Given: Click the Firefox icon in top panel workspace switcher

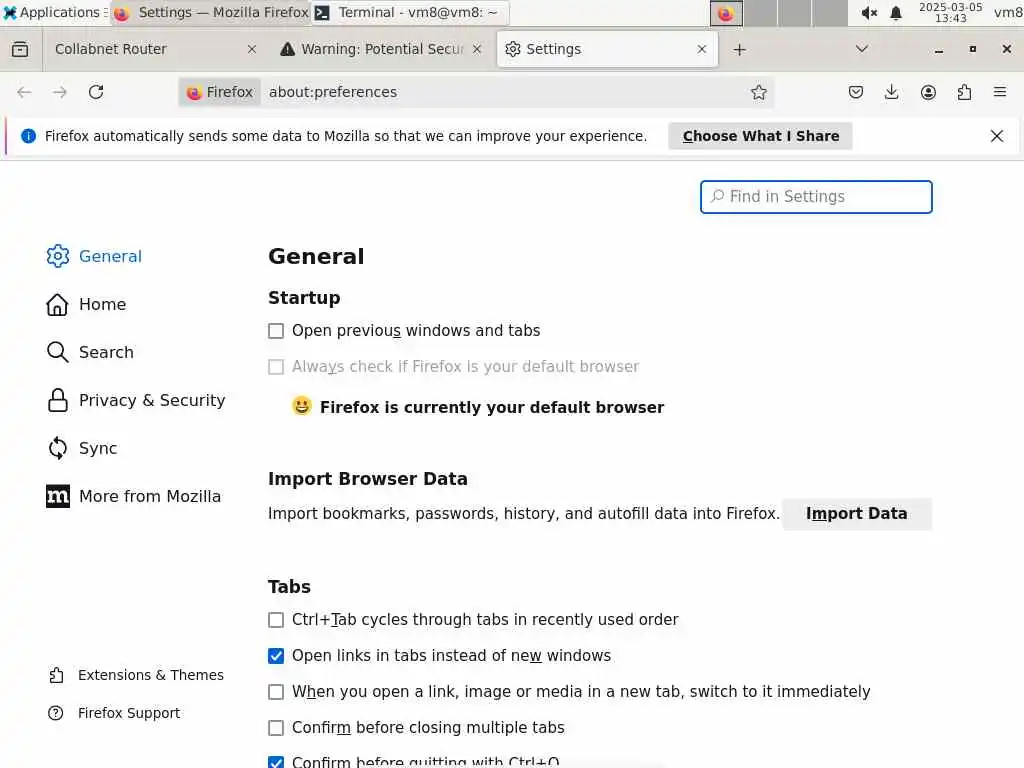Looking at the screenshot, I should (726, 13).
